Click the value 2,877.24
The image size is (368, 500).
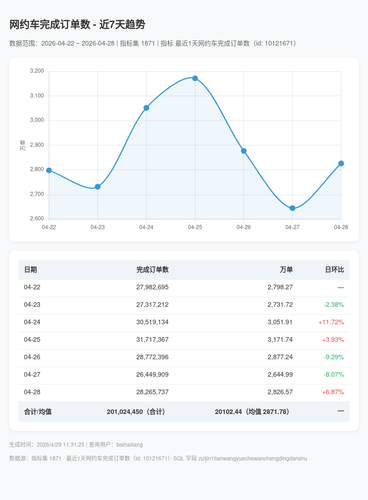click(280, 357)
